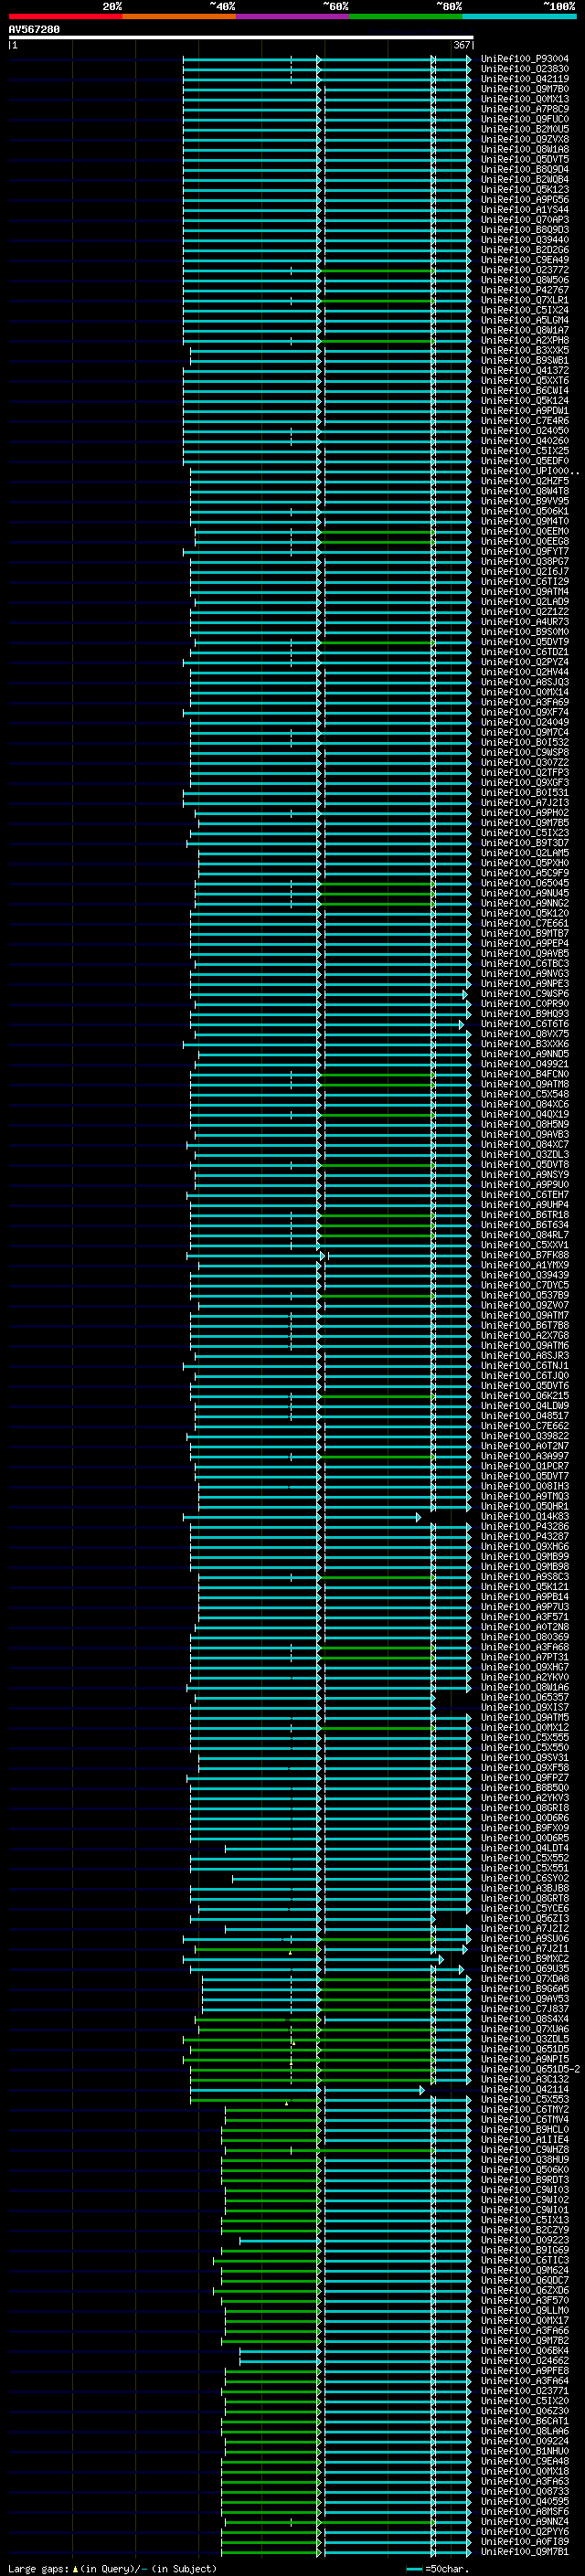
Task: Select hit UniRef100_C9EA49
Action: click(525, 260)
